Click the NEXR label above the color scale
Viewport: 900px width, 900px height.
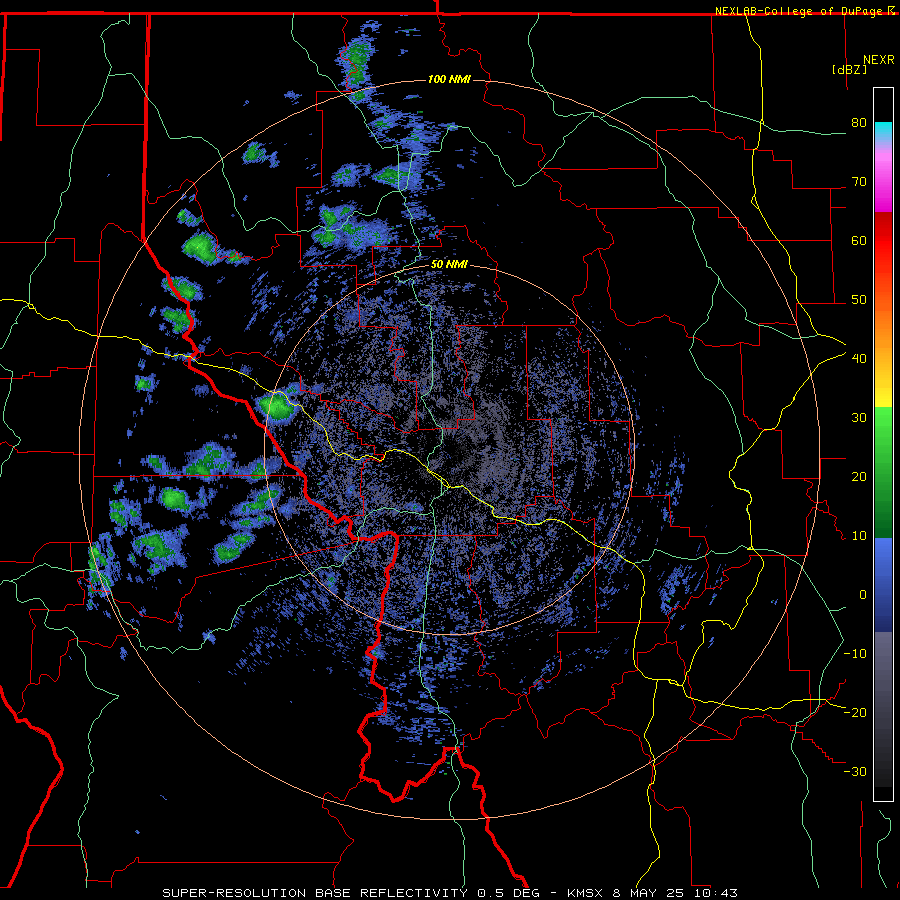click(x=879, y=60)
